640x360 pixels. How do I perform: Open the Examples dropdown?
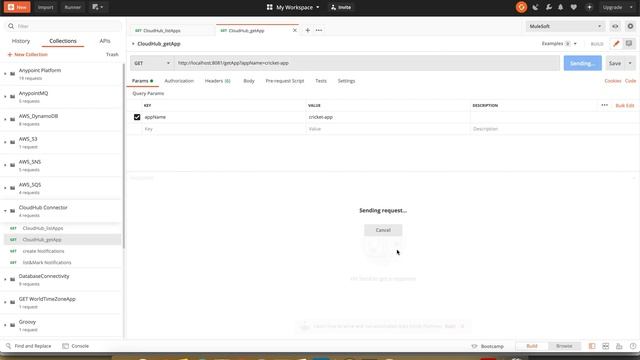click(x=559, y=43)
